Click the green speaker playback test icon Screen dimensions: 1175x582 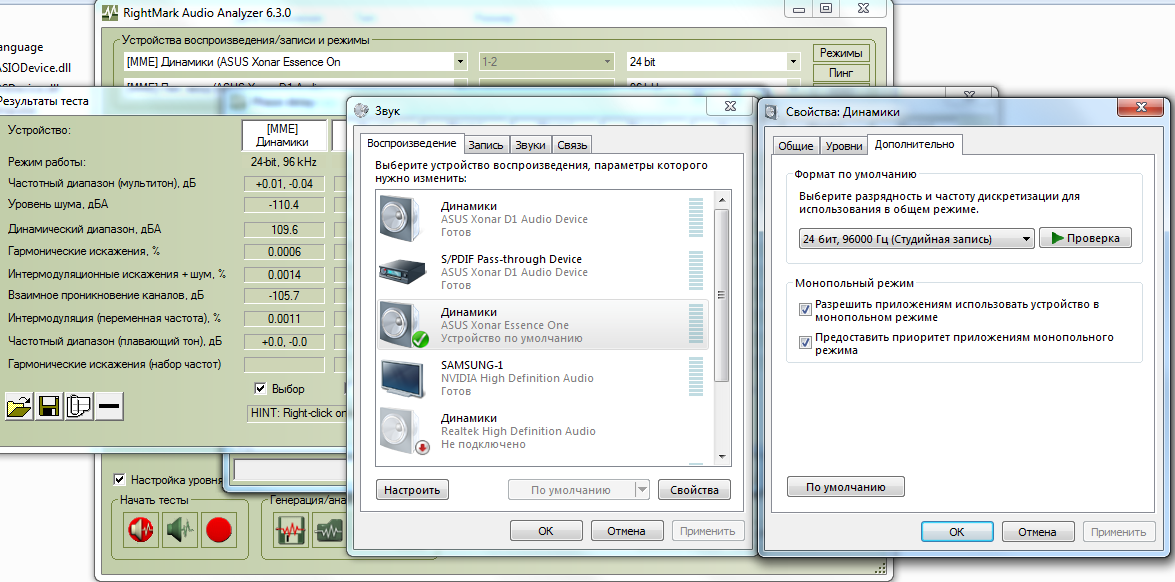click(x=181, y=530)
